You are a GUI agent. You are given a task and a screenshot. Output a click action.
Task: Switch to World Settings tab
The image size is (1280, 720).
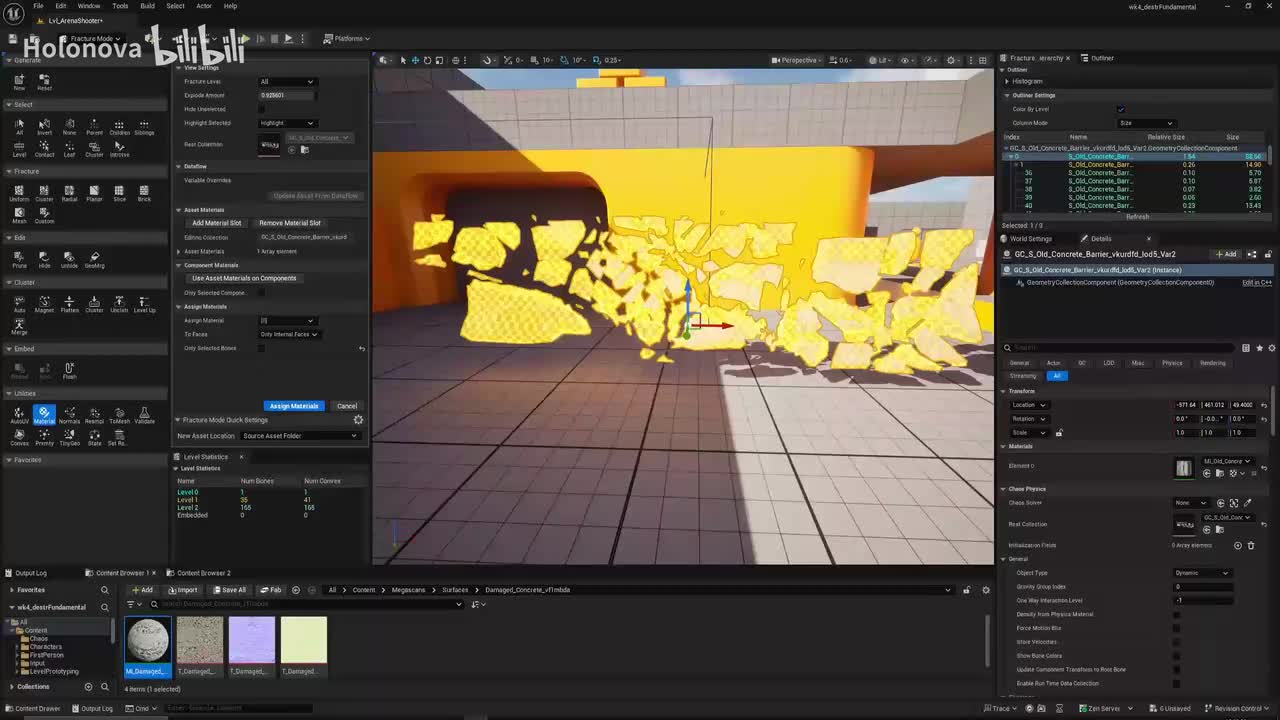coord(1026,239)
